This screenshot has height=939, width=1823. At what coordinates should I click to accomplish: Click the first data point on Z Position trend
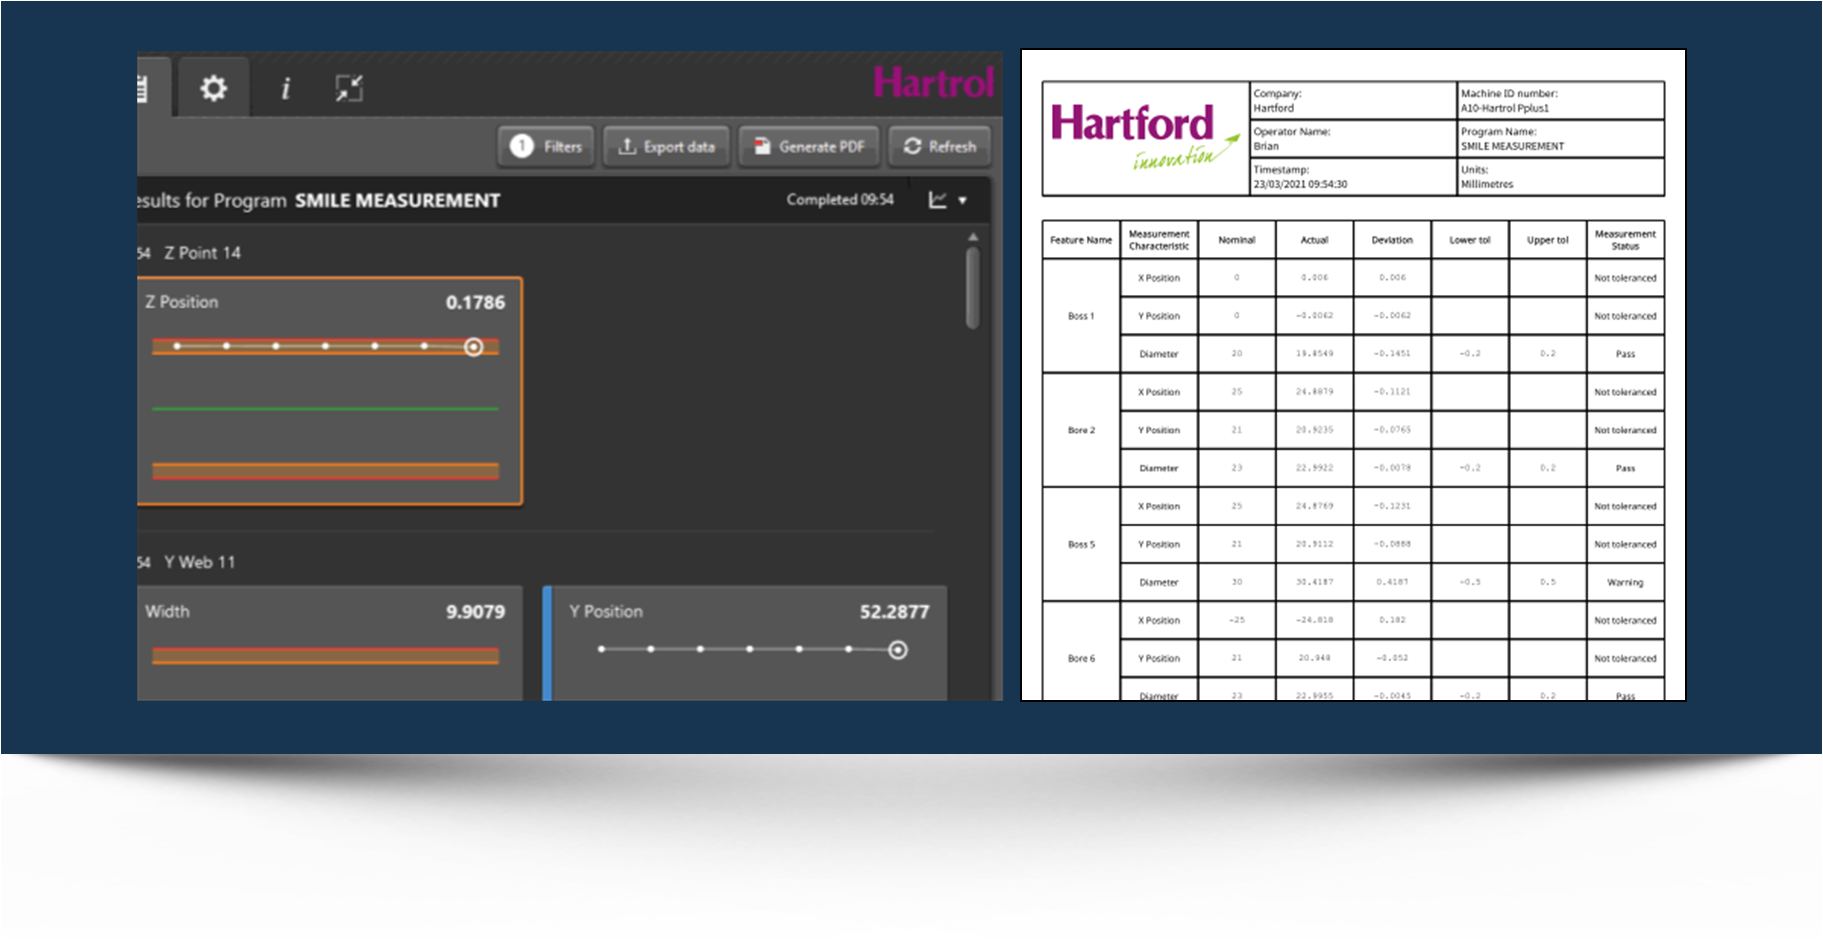177,346
